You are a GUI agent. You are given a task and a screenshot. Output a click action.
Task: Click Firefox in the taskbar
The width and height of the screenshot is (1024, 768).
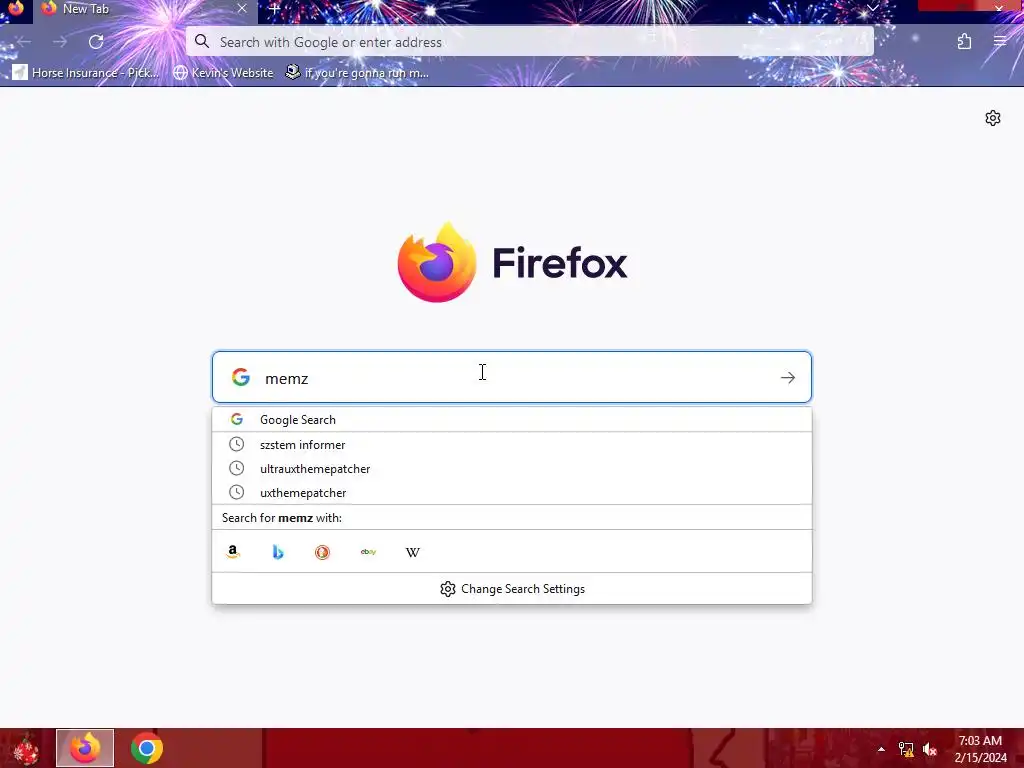(85, 748)
